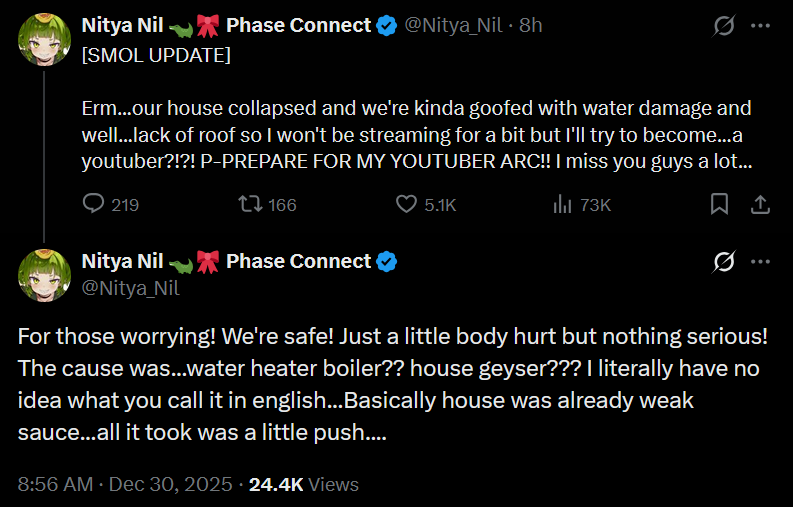This screenshot has height=507, width=793.
Task: Like the SMOL UPDATE tweet
Action: [407, 205]
